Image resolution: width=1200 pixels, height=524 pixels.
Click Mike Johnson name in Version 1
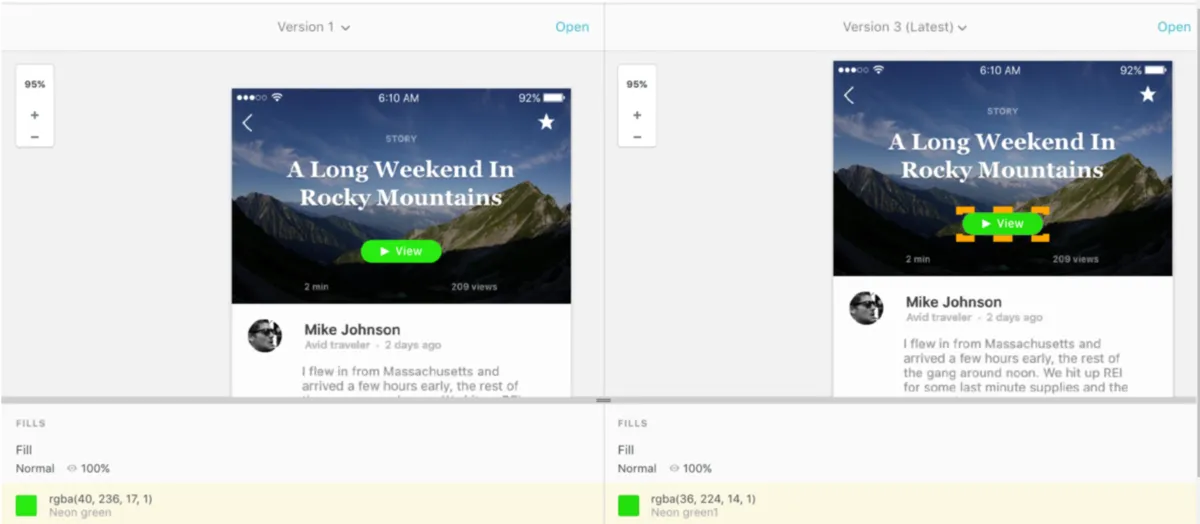pos(352,329)
